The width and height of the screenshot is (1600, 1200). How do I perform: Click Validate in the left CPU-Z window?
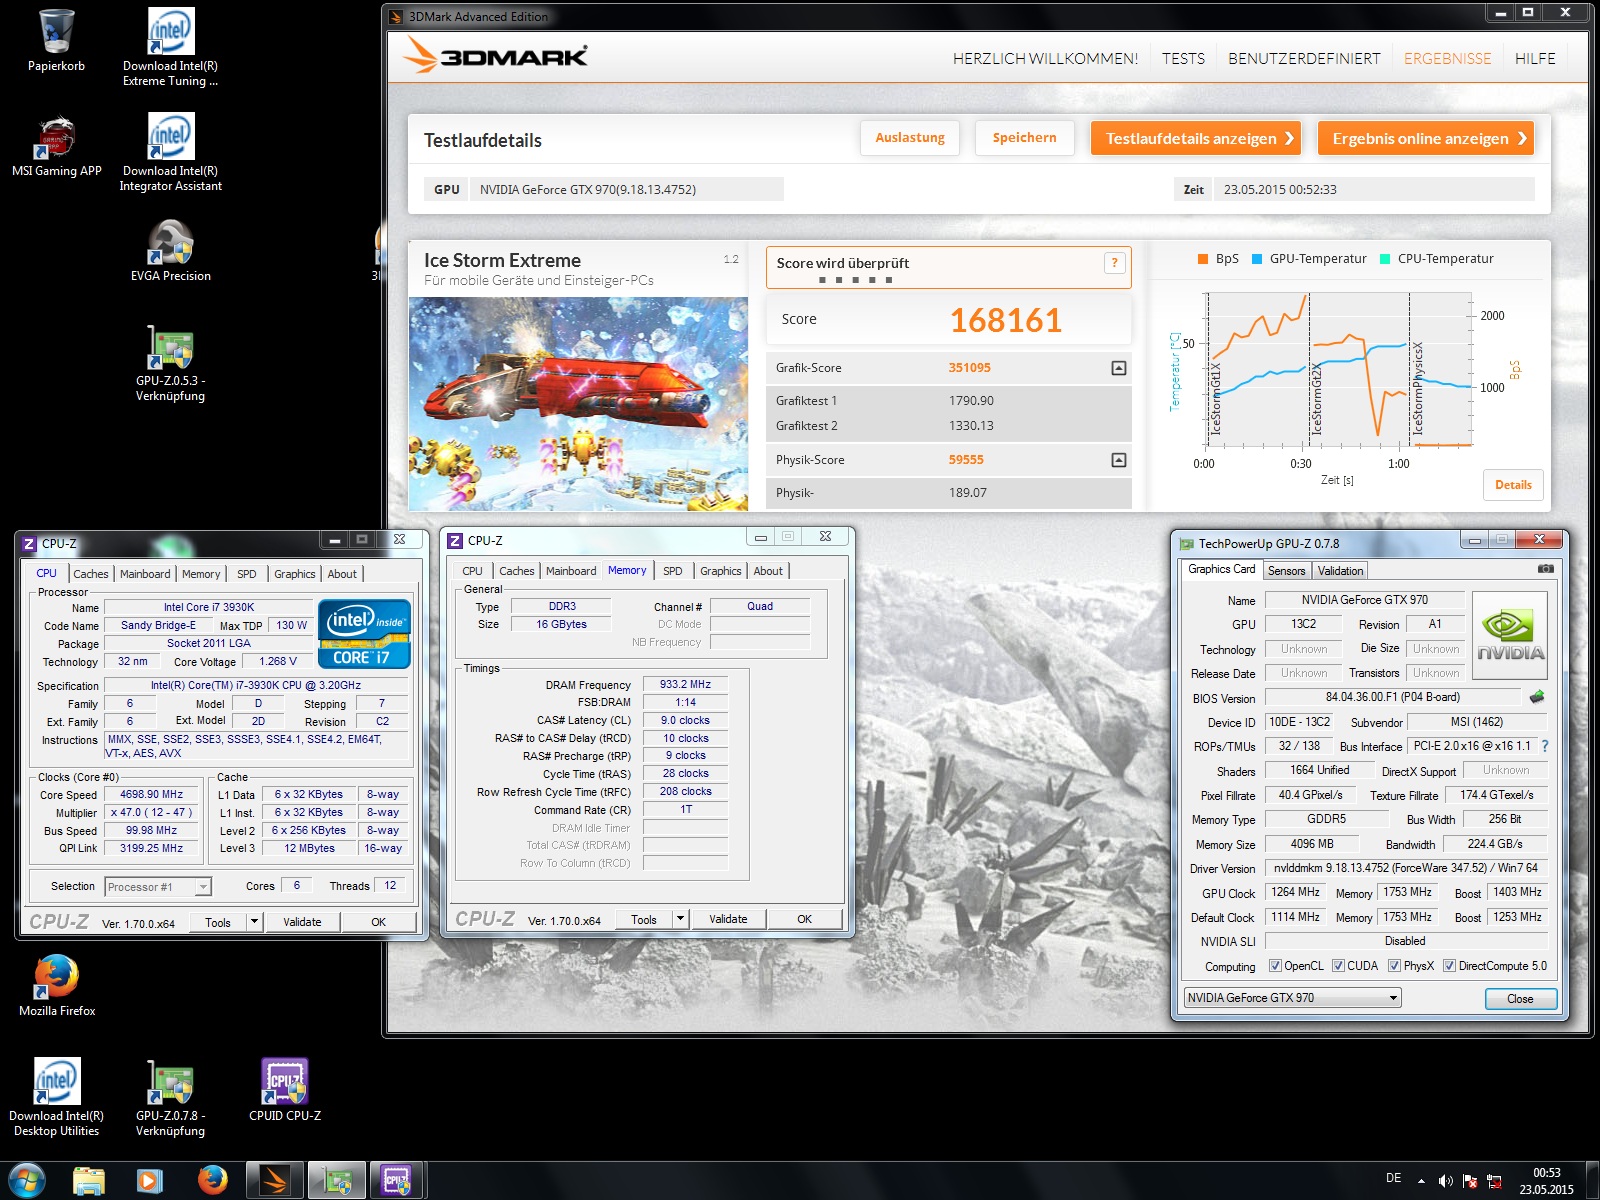302,922
